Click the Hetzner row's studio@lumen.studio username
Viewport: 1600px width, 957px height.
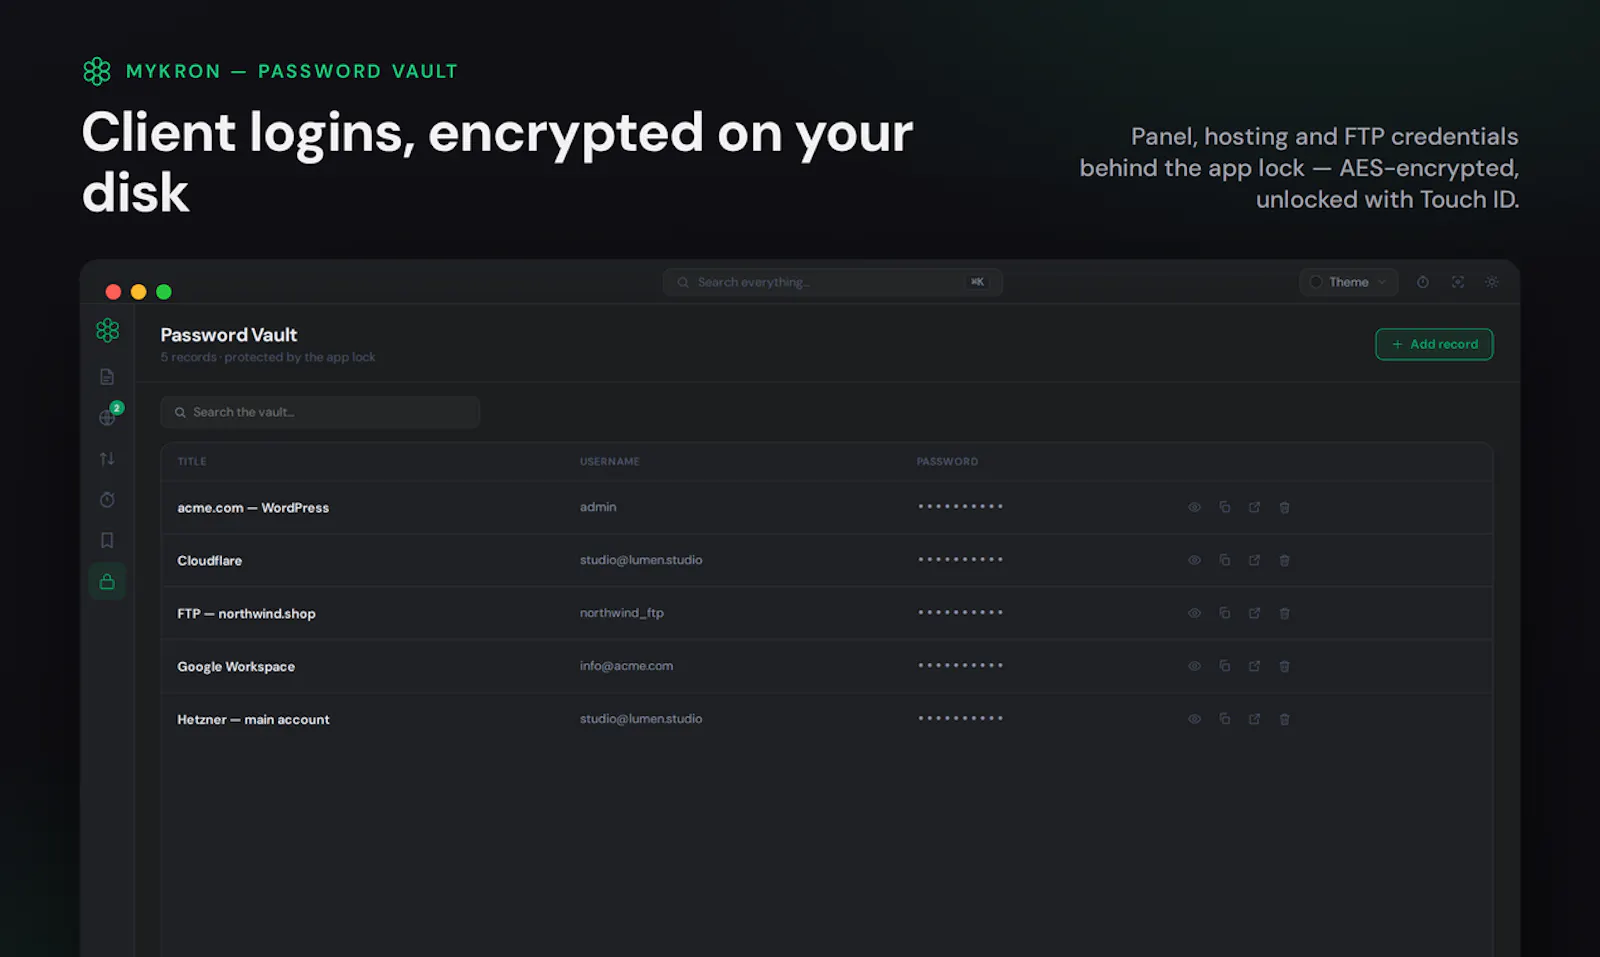point(641,719)
